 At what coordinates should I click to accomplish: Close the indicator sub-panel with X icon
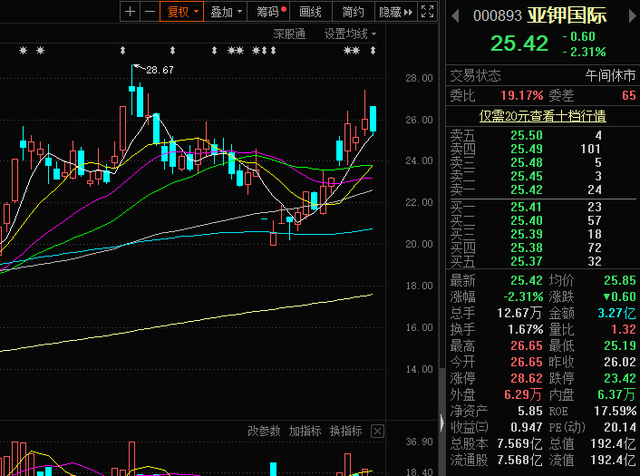tap(377, 431)
